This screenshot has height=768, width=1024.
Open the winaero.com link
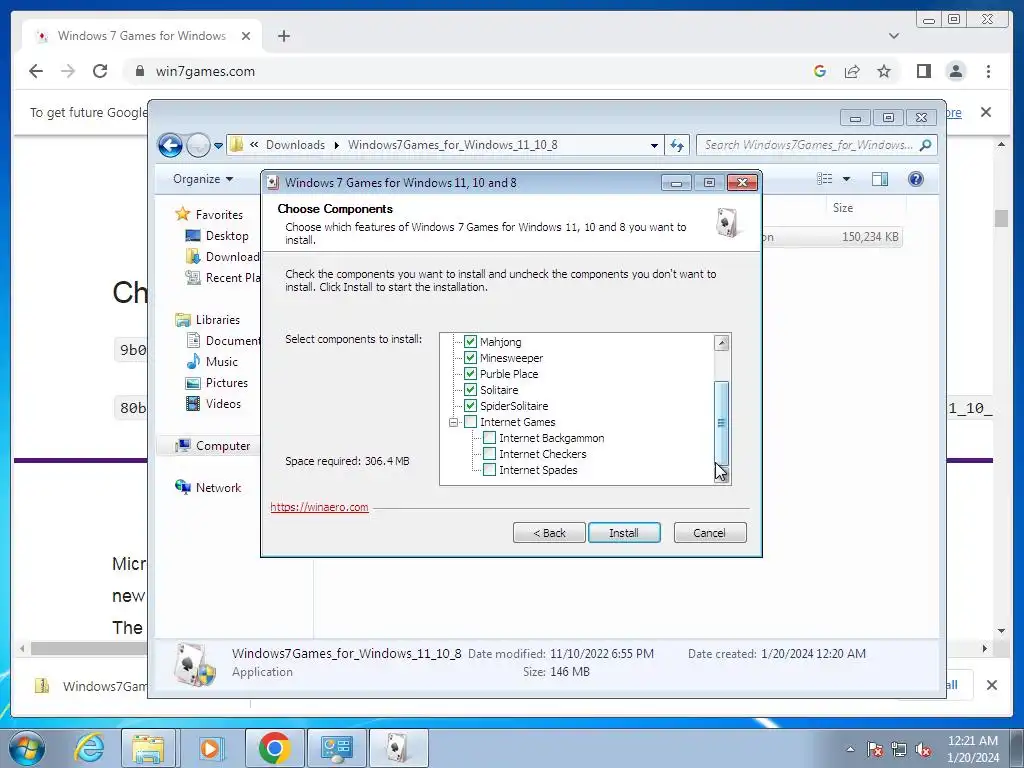(x=319, y=507)
